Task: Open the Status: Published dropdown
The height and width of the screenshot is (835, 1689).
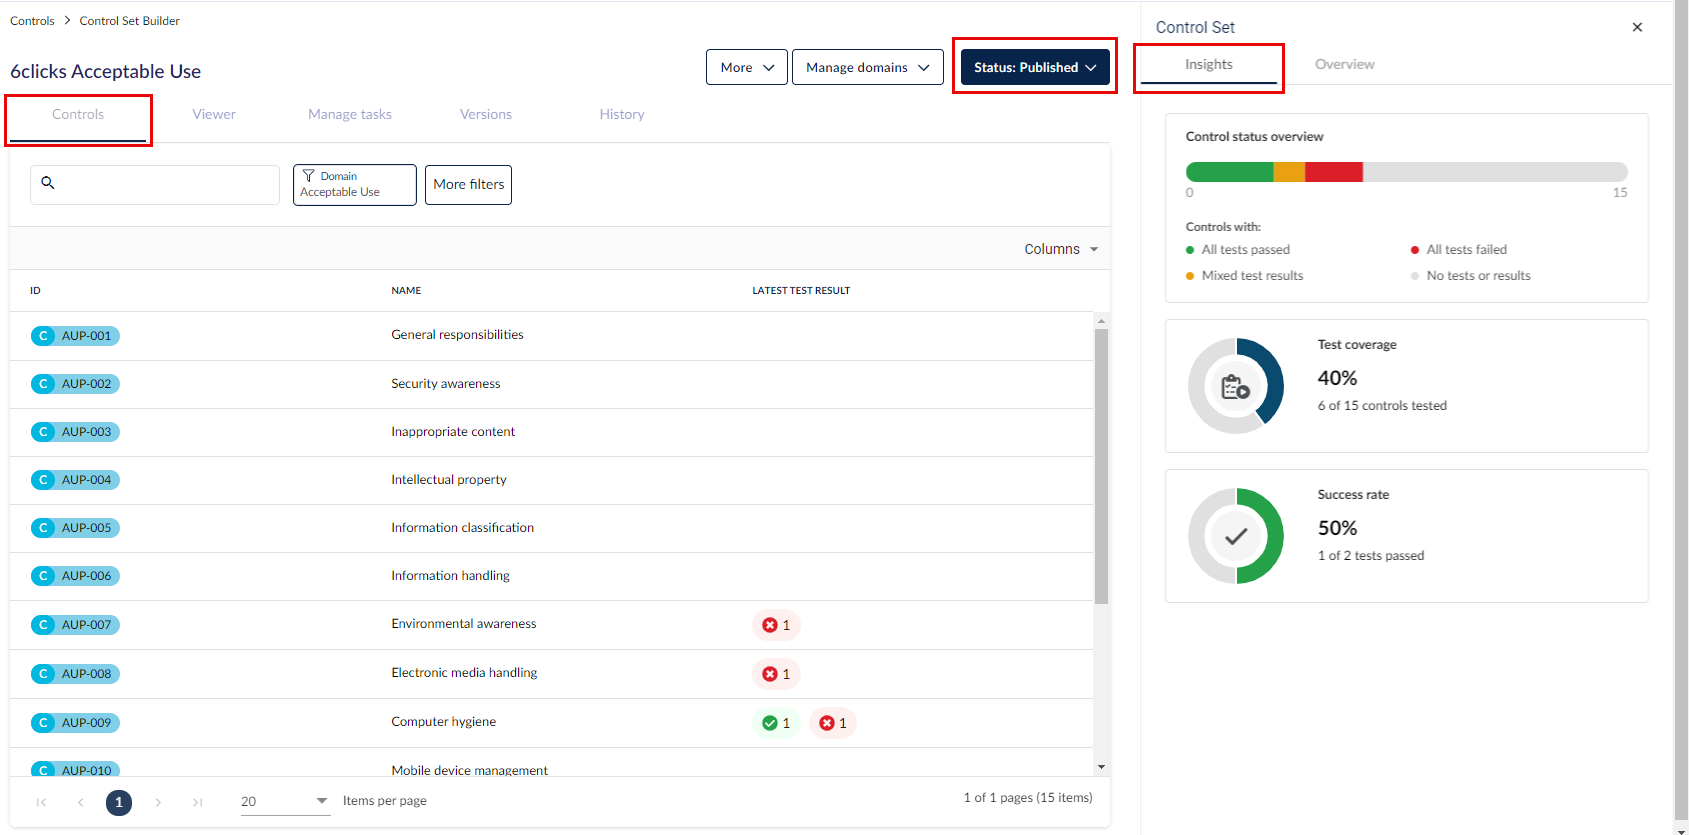Action: (1034, 67)
